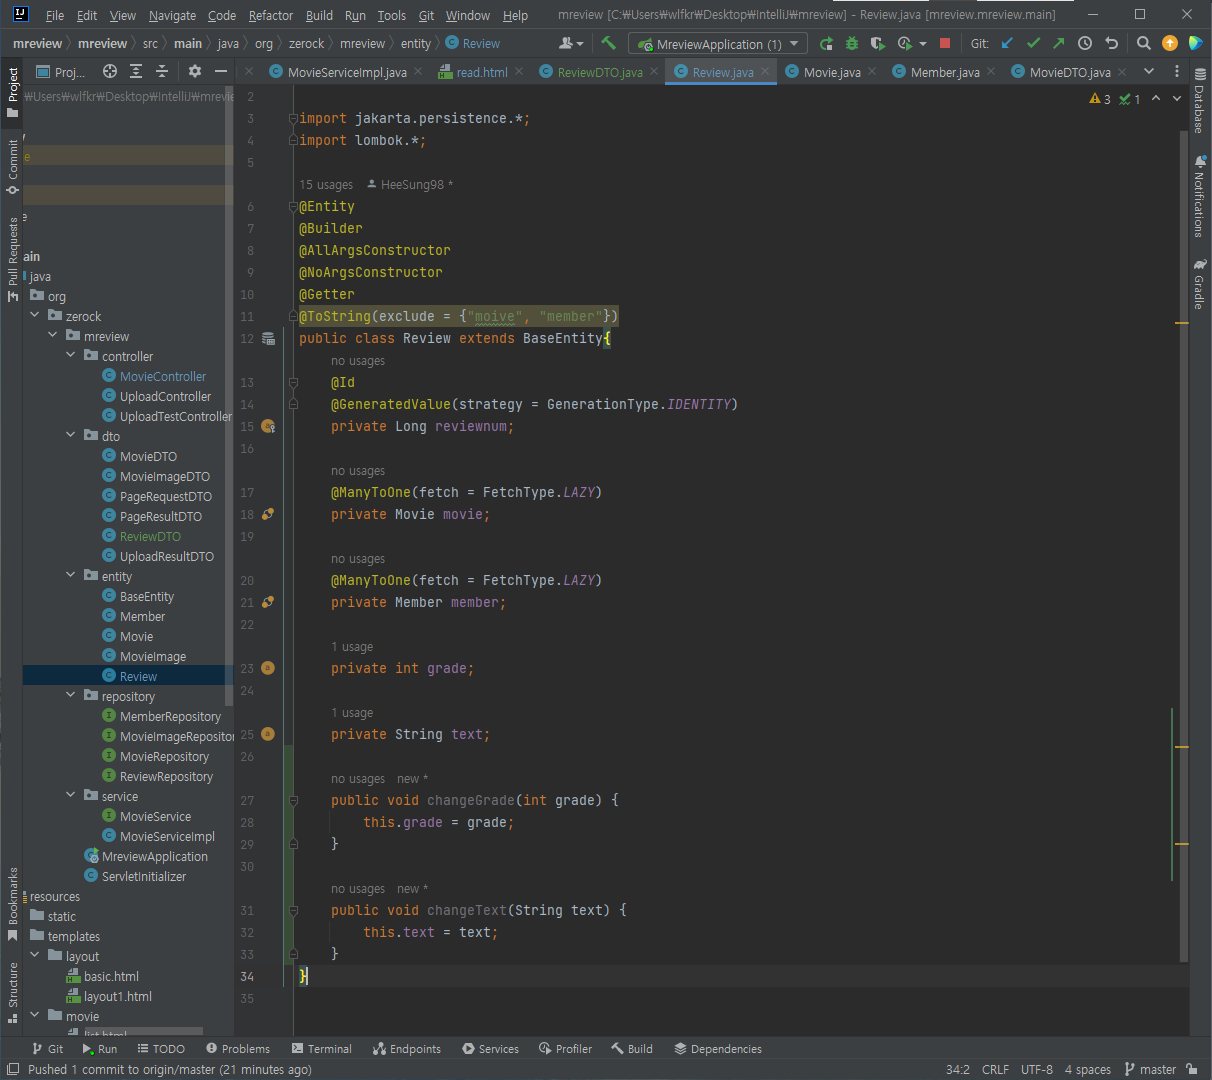Open Search Everywhere magnifier icon
The width and height of the screenshot is (1212, 1080).
(x=1144, y=43)
